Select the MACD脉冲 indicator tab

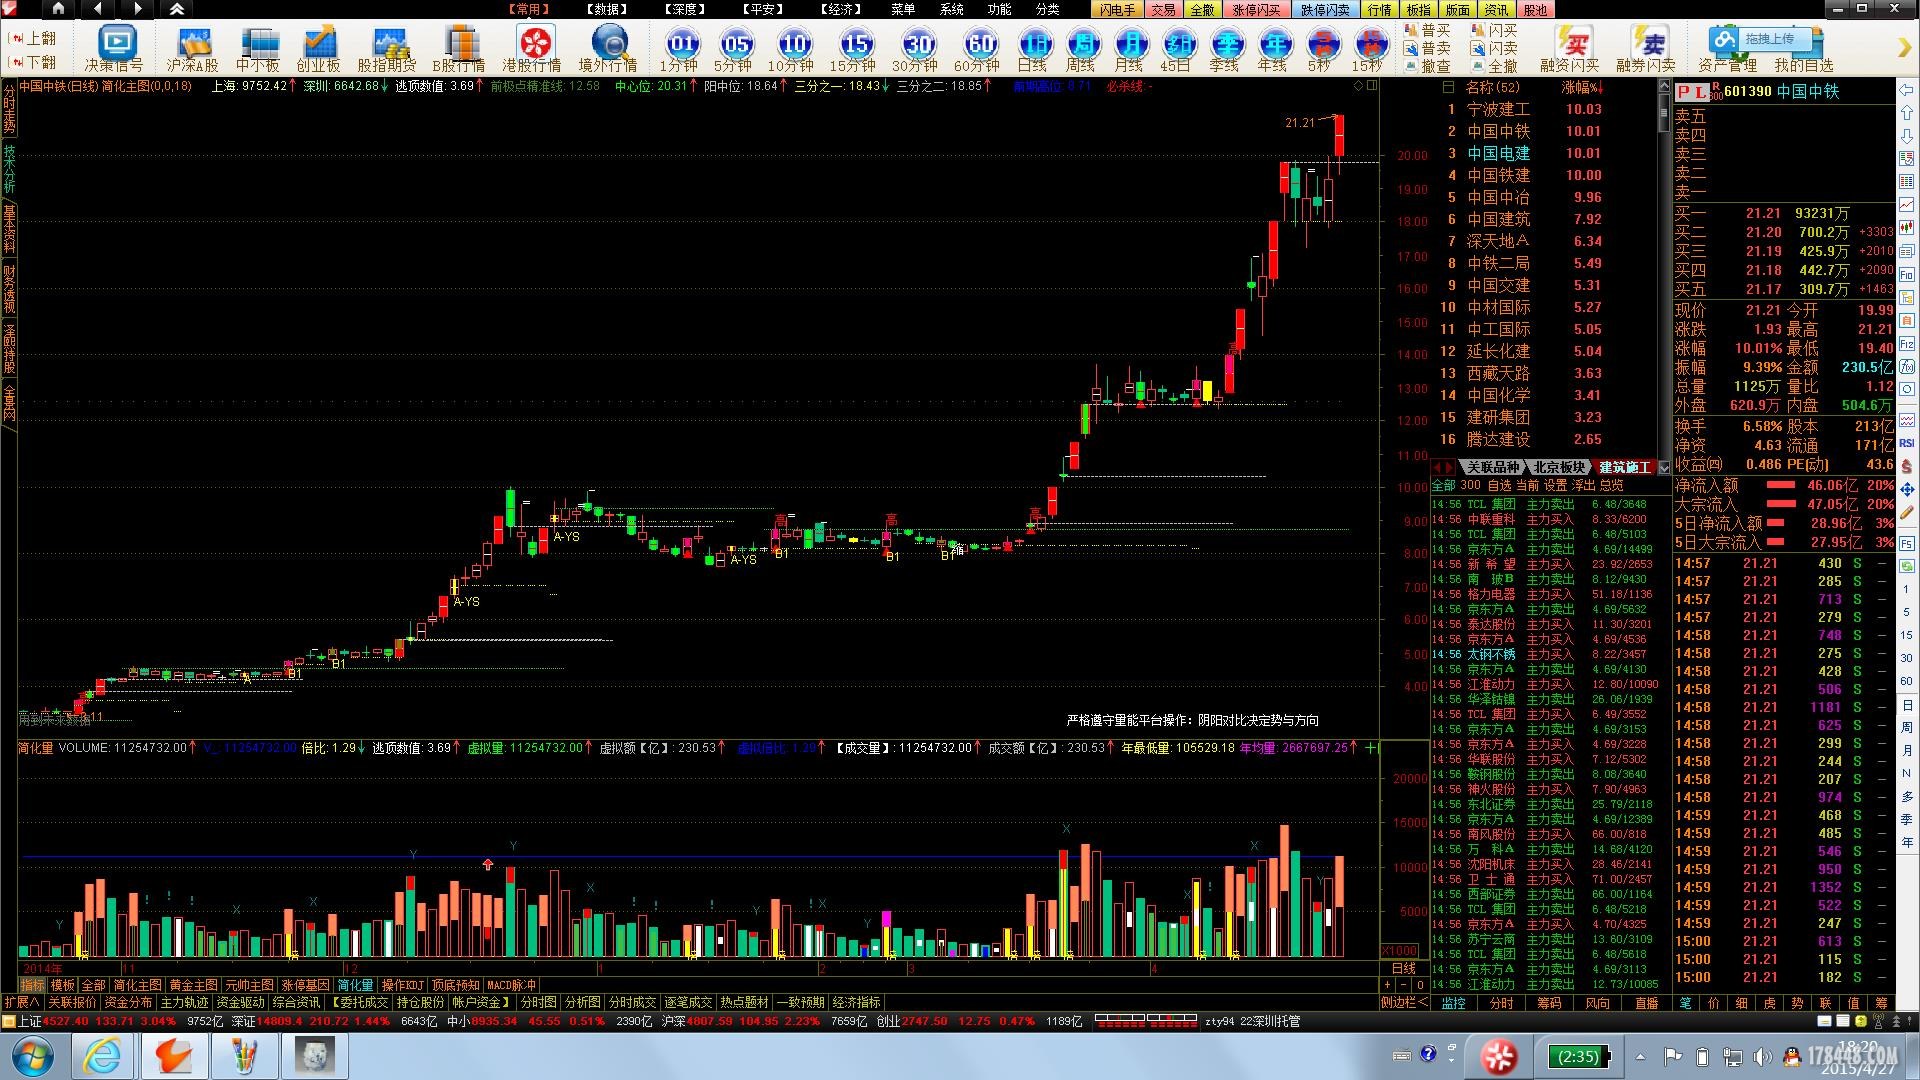tap(512, 985)
